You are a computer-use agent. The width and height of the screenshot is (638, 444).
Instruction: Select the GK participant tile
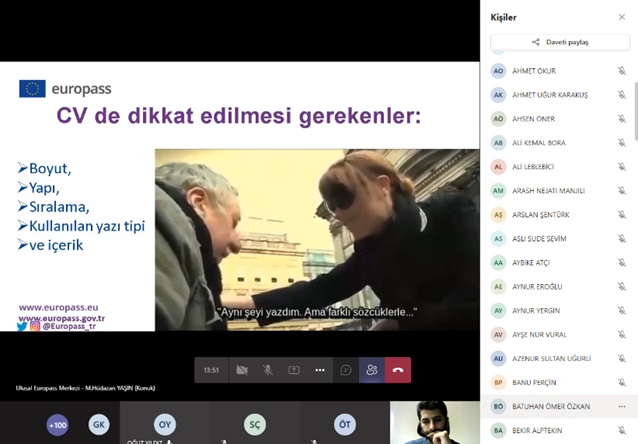click(x=99, y=424)
